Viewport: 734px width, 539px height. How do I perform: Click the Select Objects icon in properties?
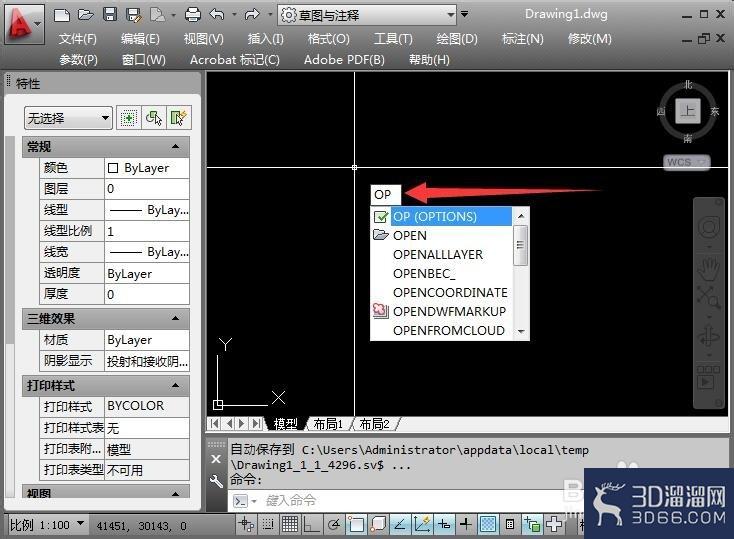(x=154, y=118)
